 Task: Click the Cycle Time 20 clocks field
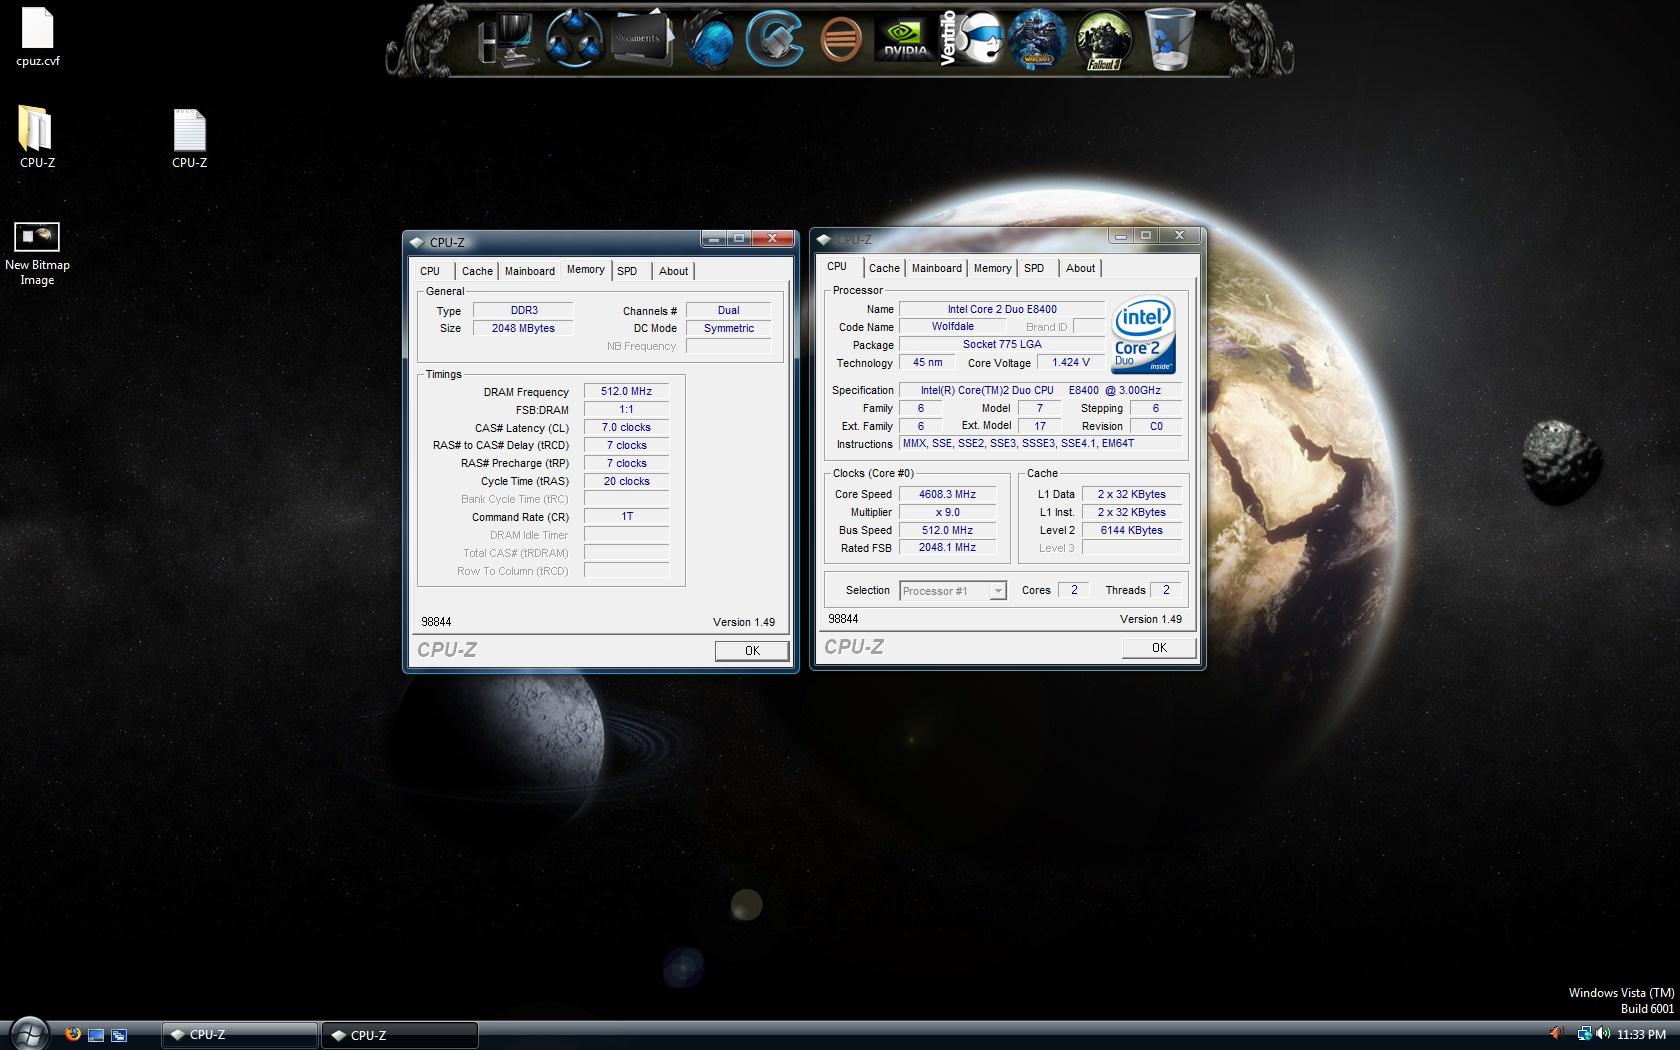coord(626,482)
